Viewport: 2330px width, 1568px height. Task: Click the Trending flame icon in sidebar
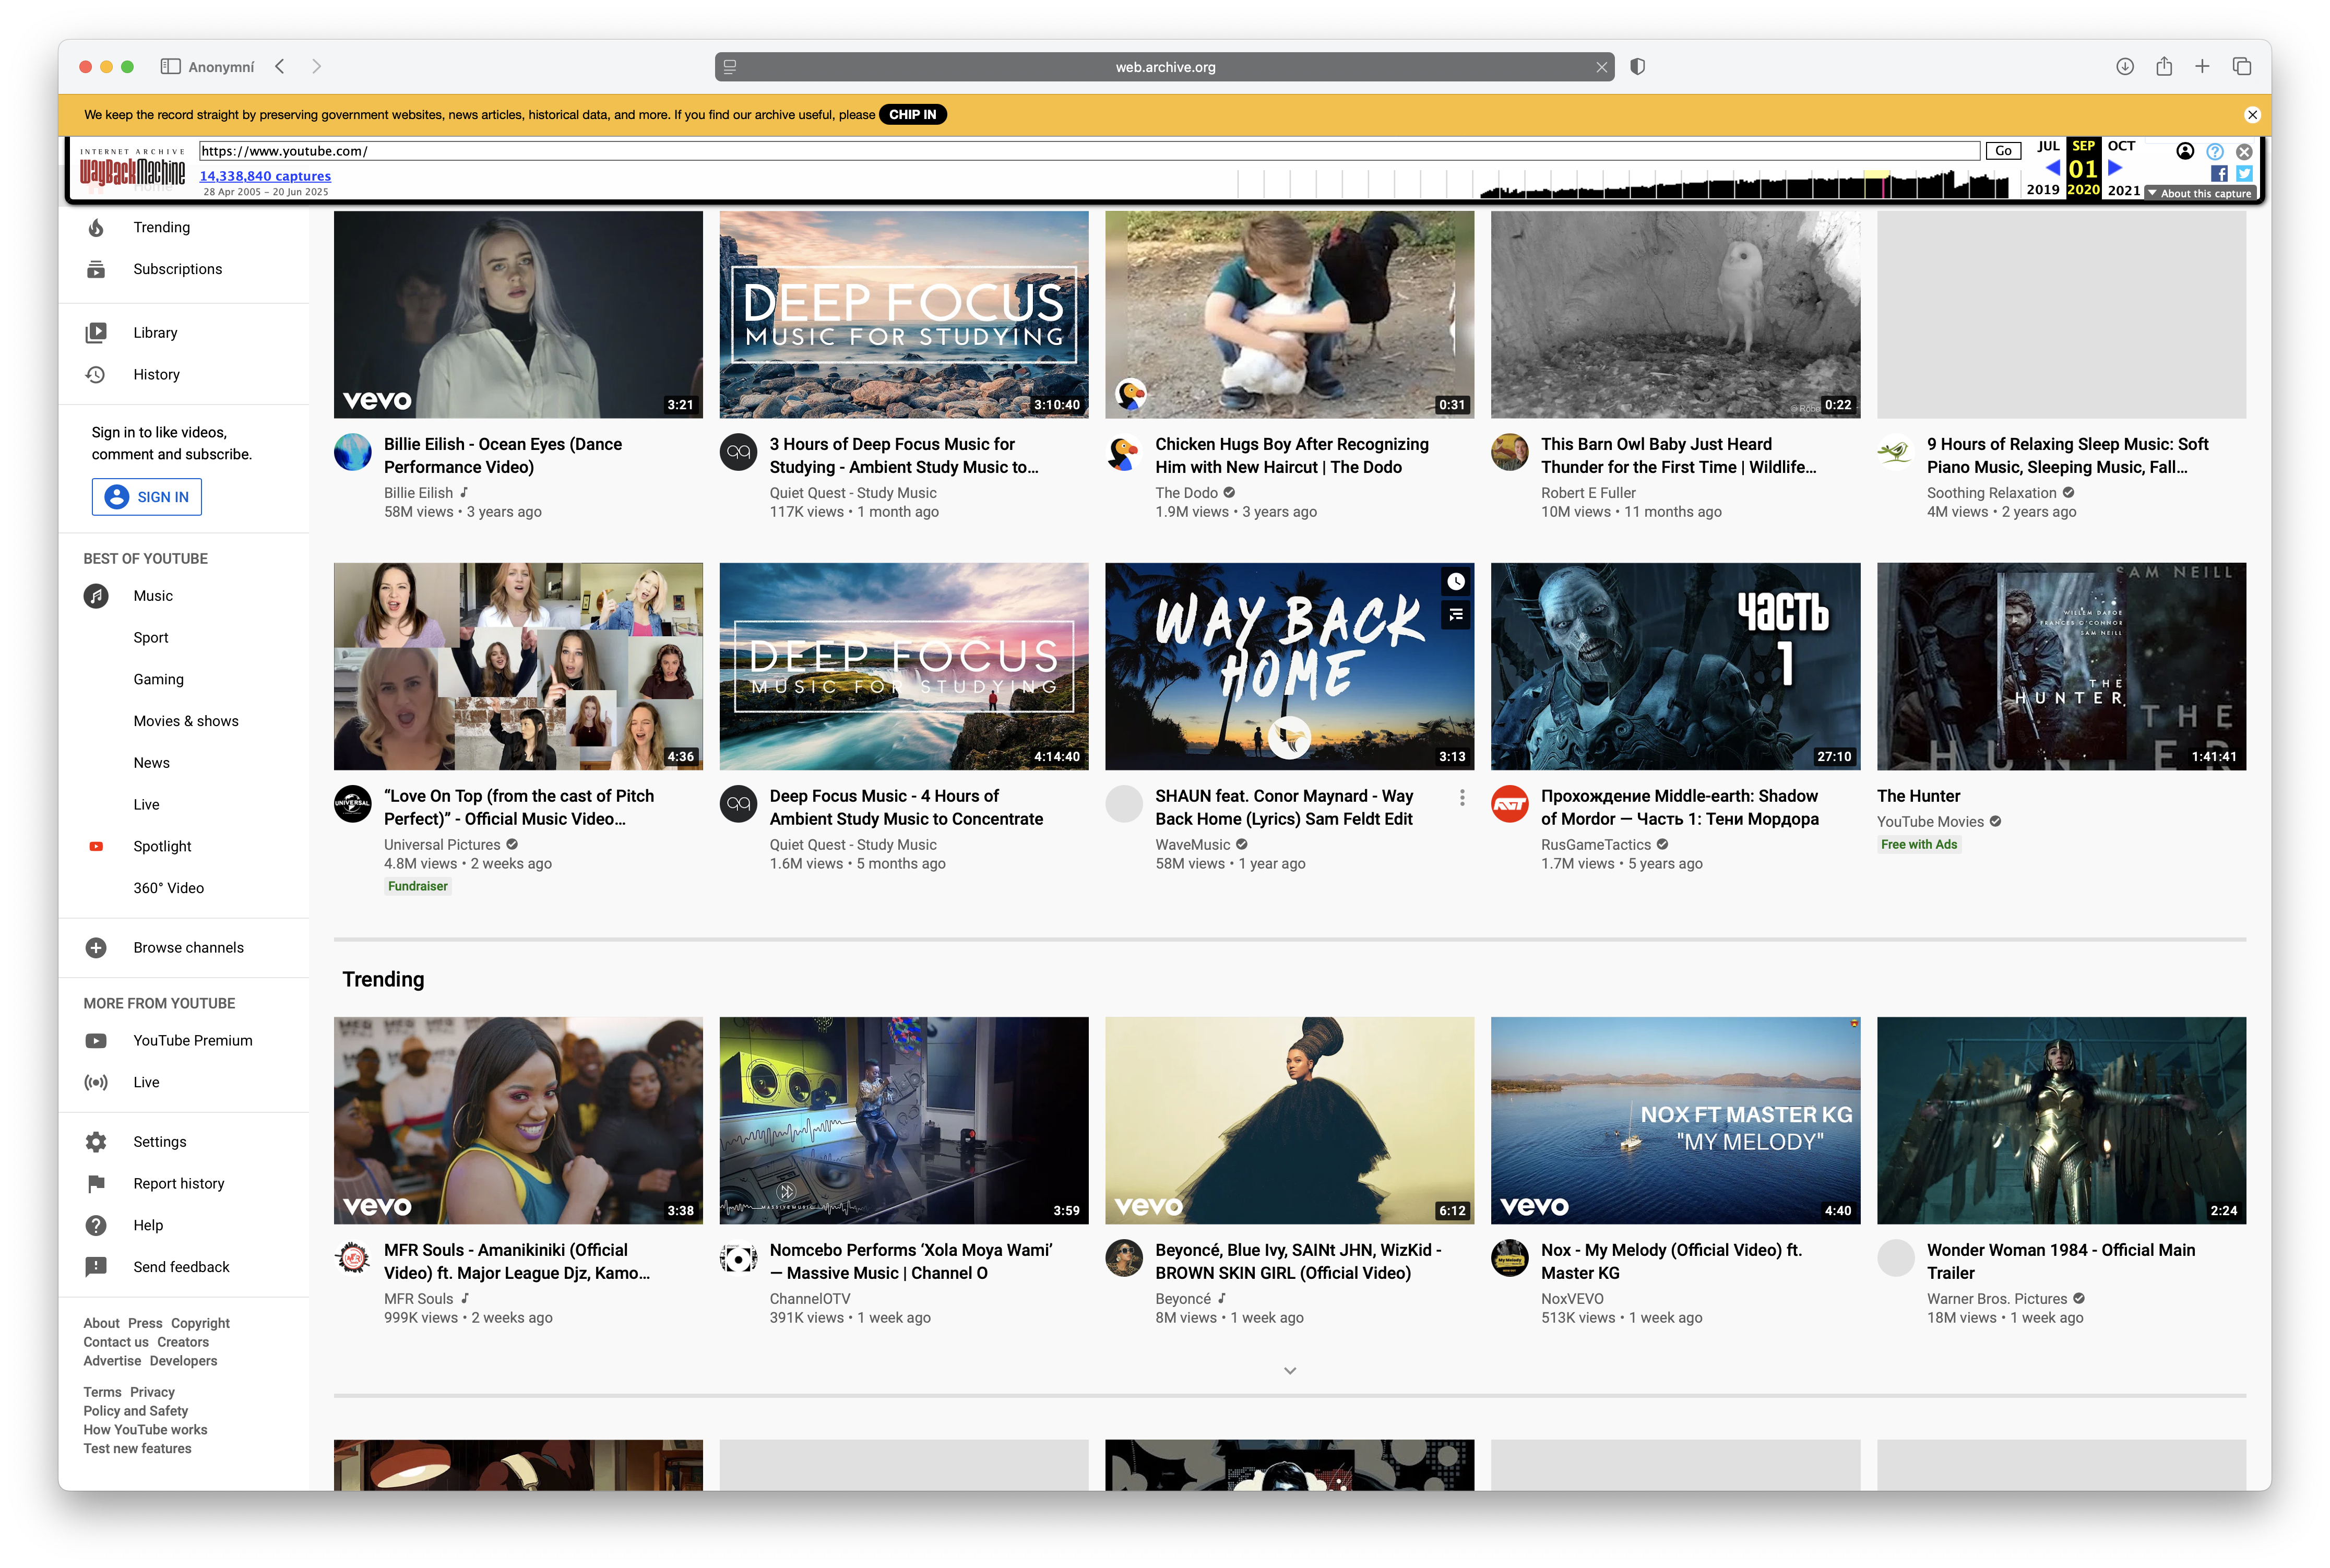(x=96, y=228)
